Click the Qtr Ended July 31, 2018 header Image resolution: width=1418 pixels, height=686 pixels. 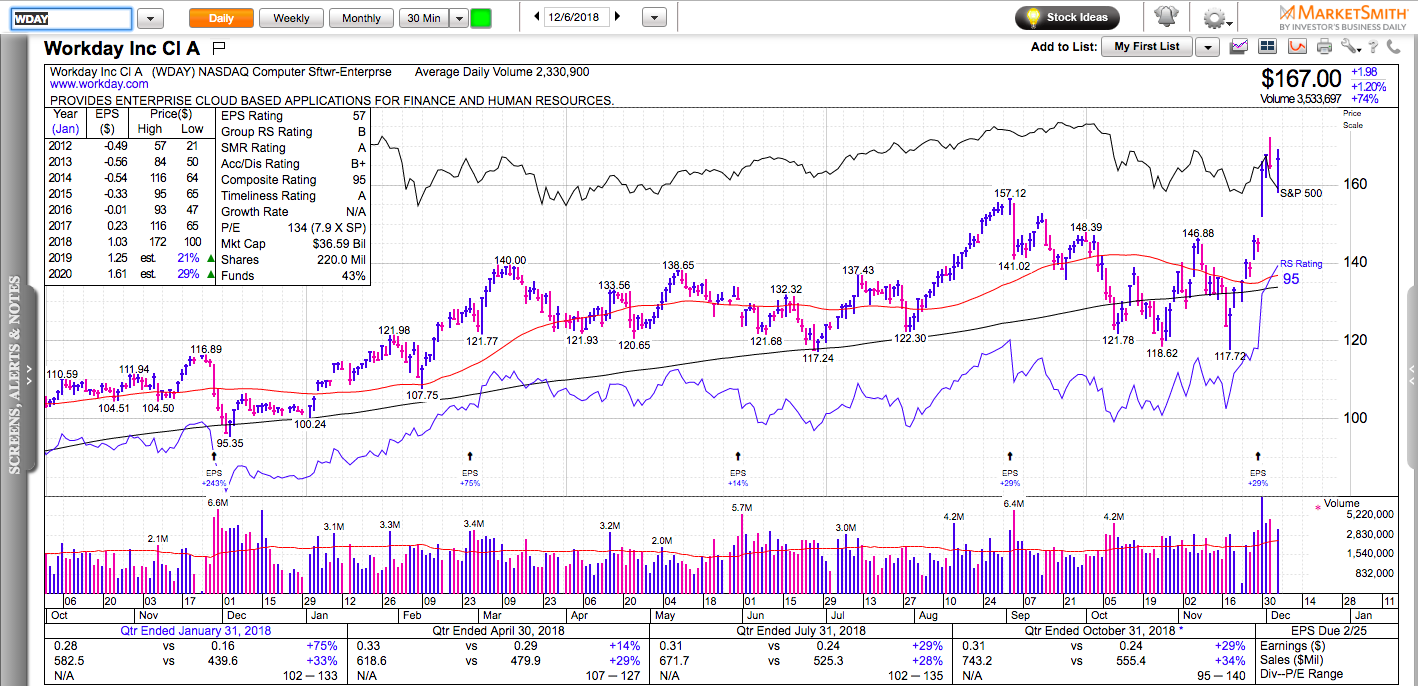point(801,631)
